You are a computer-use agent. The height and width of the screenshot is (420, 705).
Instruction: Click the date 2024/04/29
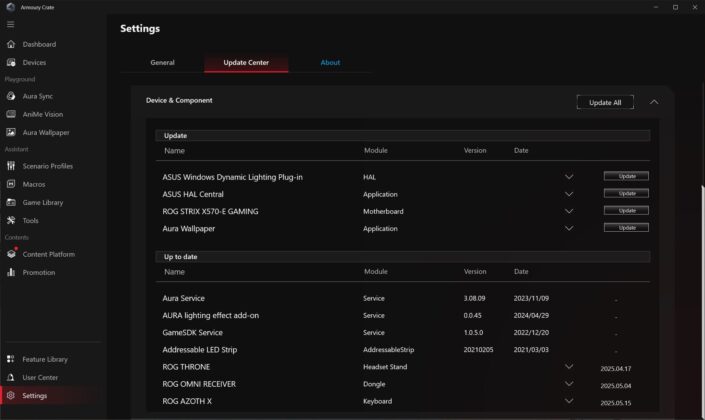coord(531,315)
